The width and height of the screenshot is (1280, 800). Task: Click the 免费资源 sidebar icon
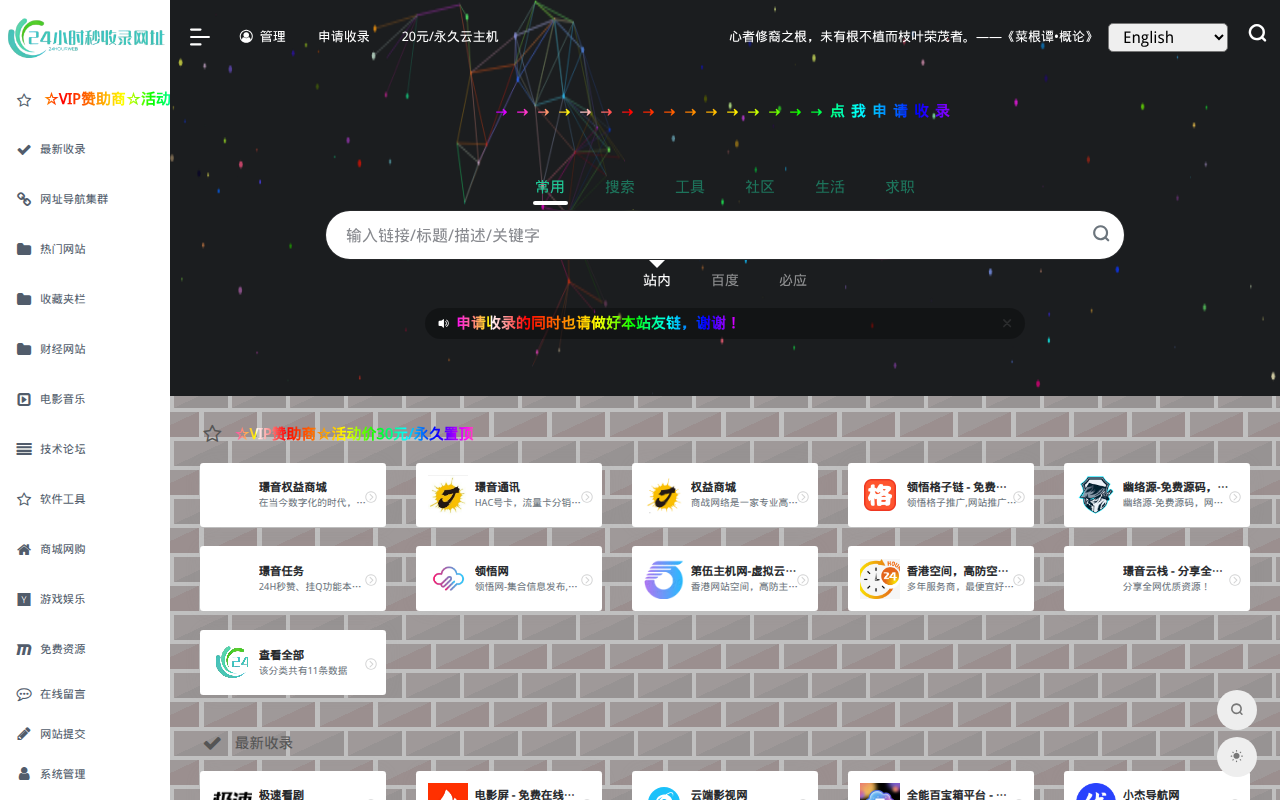click(23, 649)
